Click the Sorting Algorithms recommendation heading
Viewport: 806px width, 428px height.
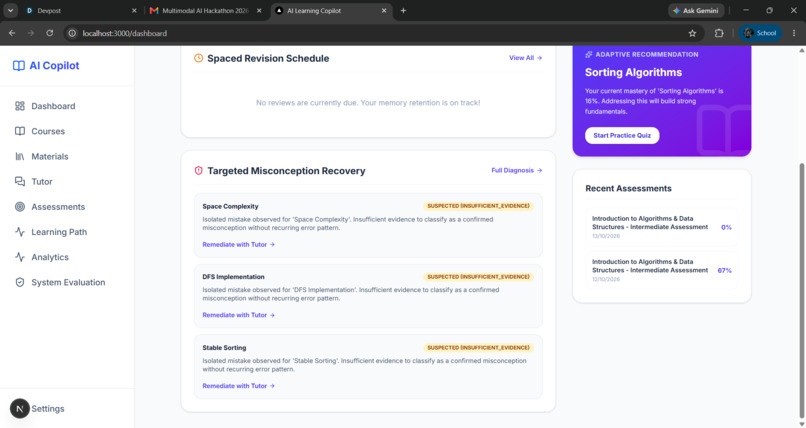633,72
